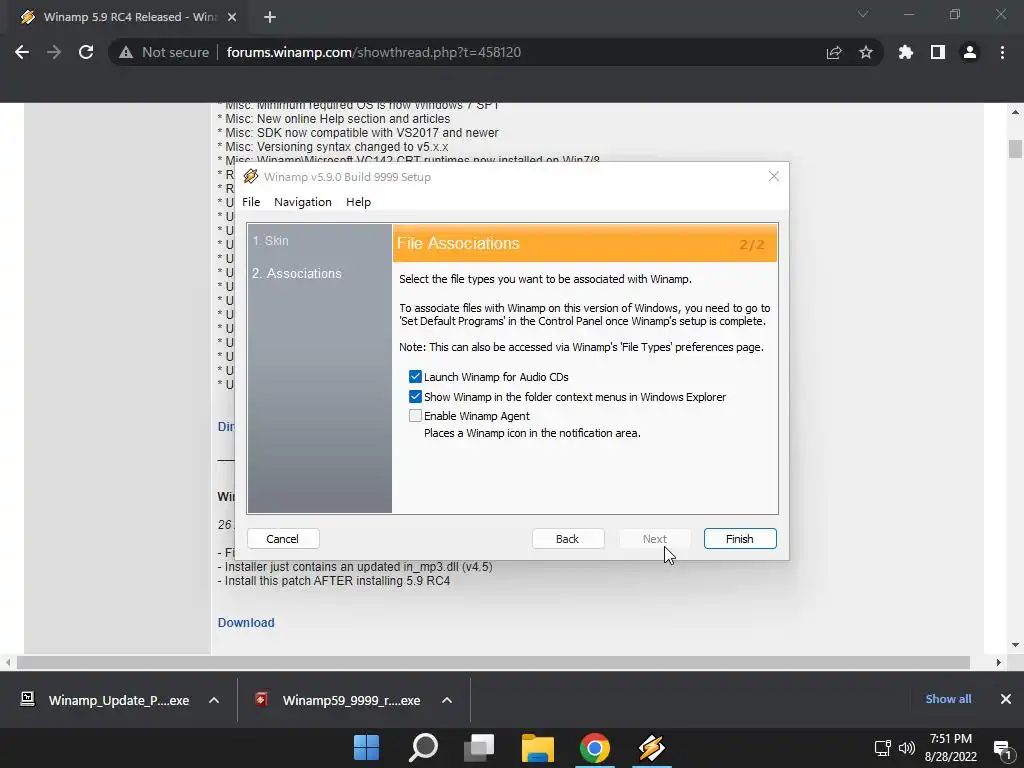Viewport: 1024px width, 768px height.
Task: Open the tab search chevron in Chrome
Action: (x=863, y=14)
